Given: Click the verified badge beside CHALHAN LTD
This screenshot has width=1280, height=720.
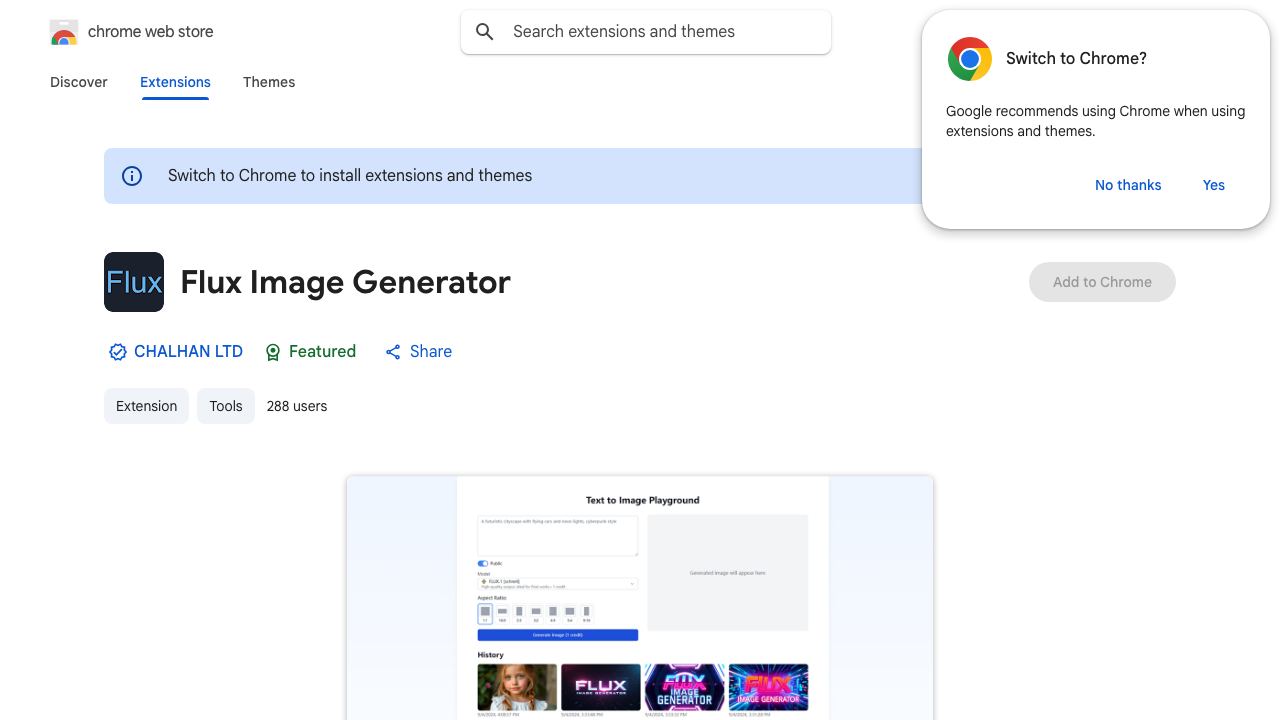Looking at the screenshot, I should pos(118,352).
